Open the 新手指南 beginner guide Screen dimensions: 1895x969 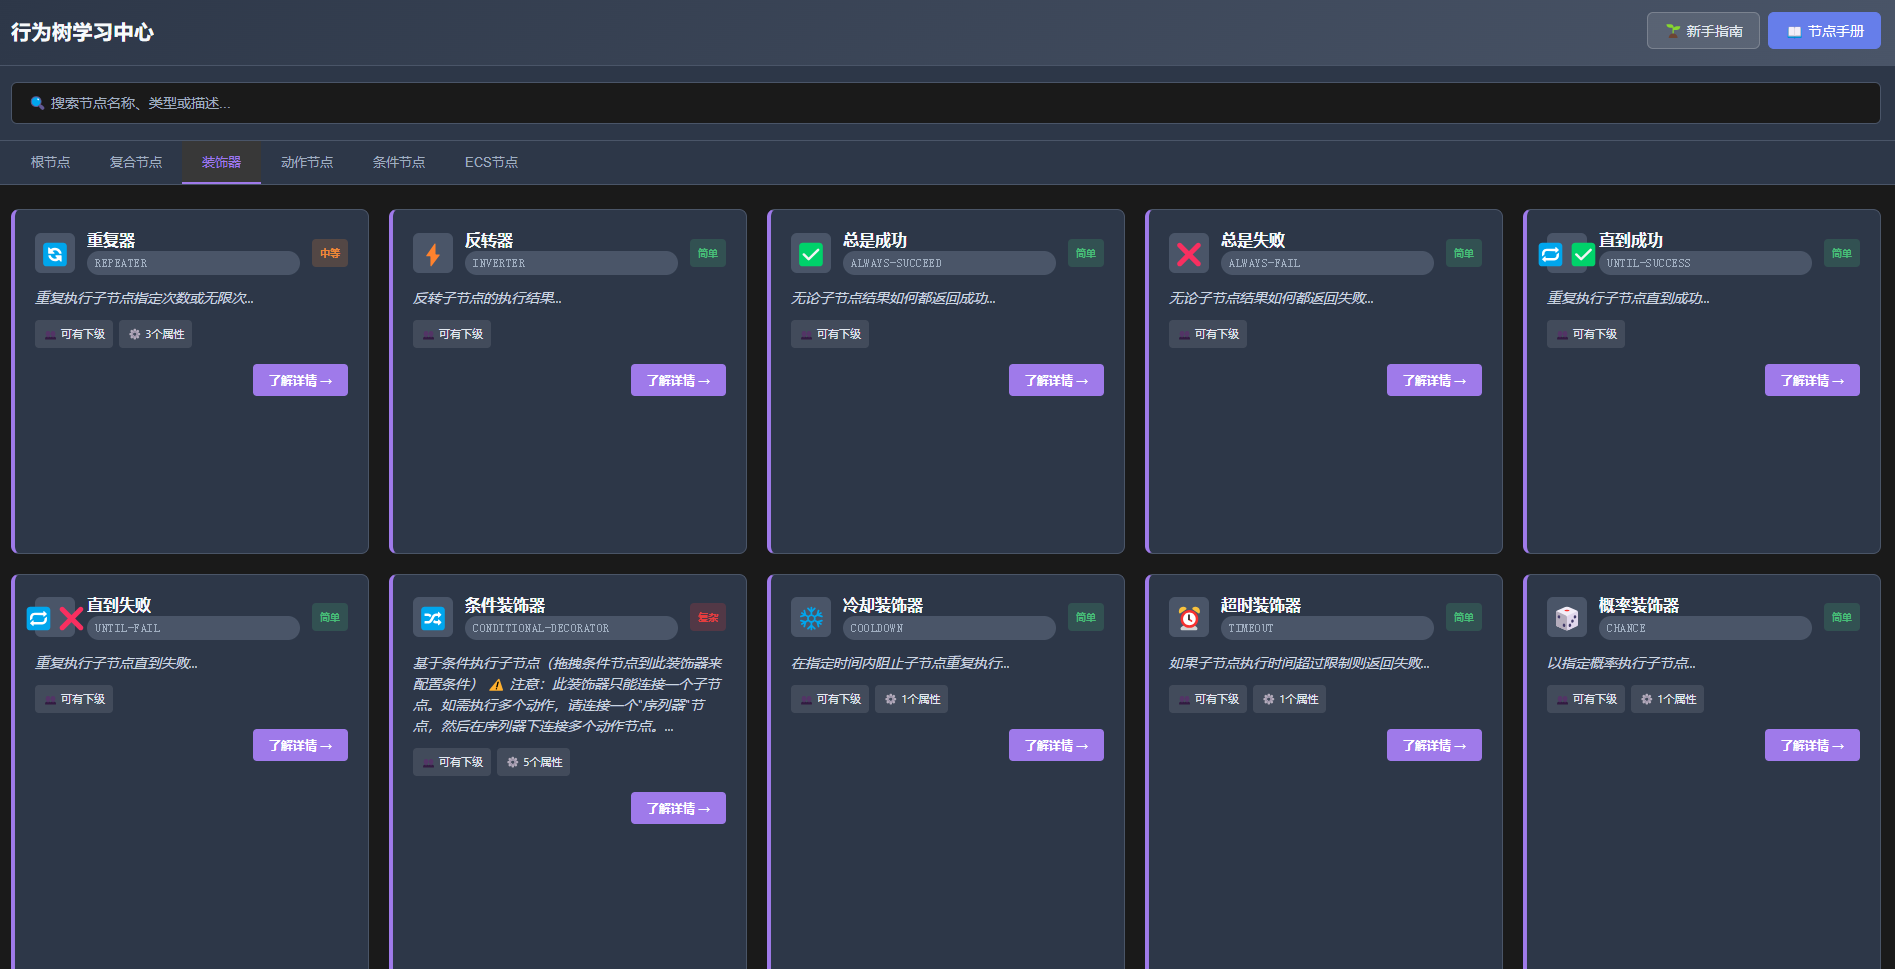(1703, 31)
